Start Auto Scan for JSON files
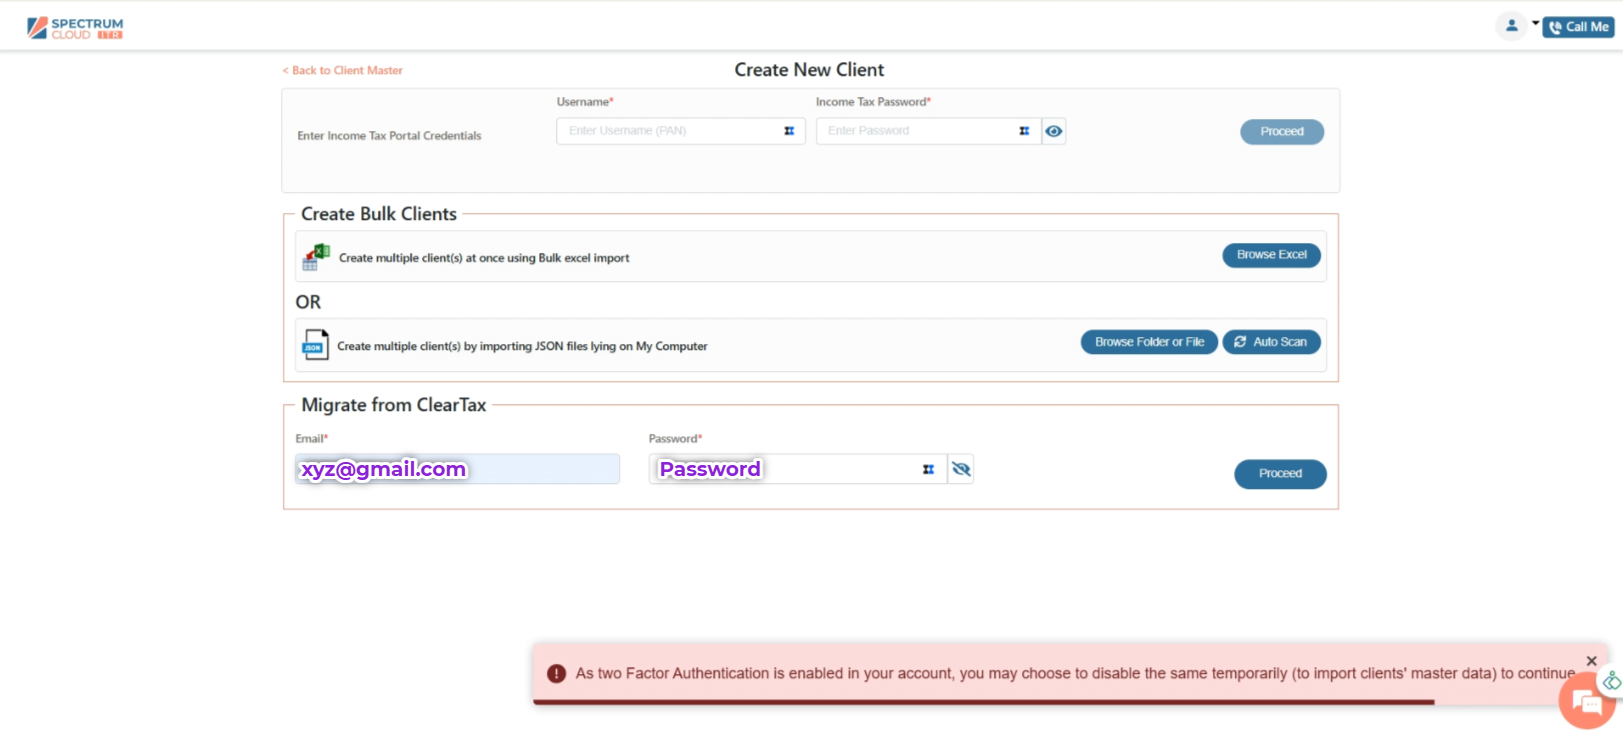The width and height of the screenshot is (1623, 736). pyautogui.click(x=1271, y=342)
